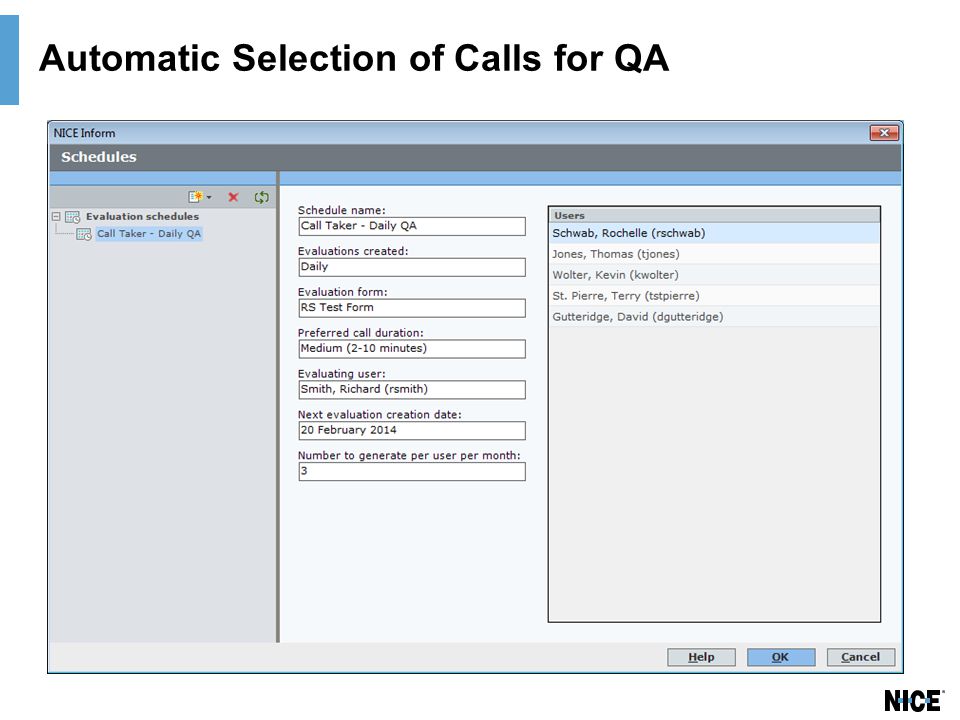Viewport: 960px width, 720px height.
Task: Click the Number to generate per user field
Action: (x=412, y=471)
